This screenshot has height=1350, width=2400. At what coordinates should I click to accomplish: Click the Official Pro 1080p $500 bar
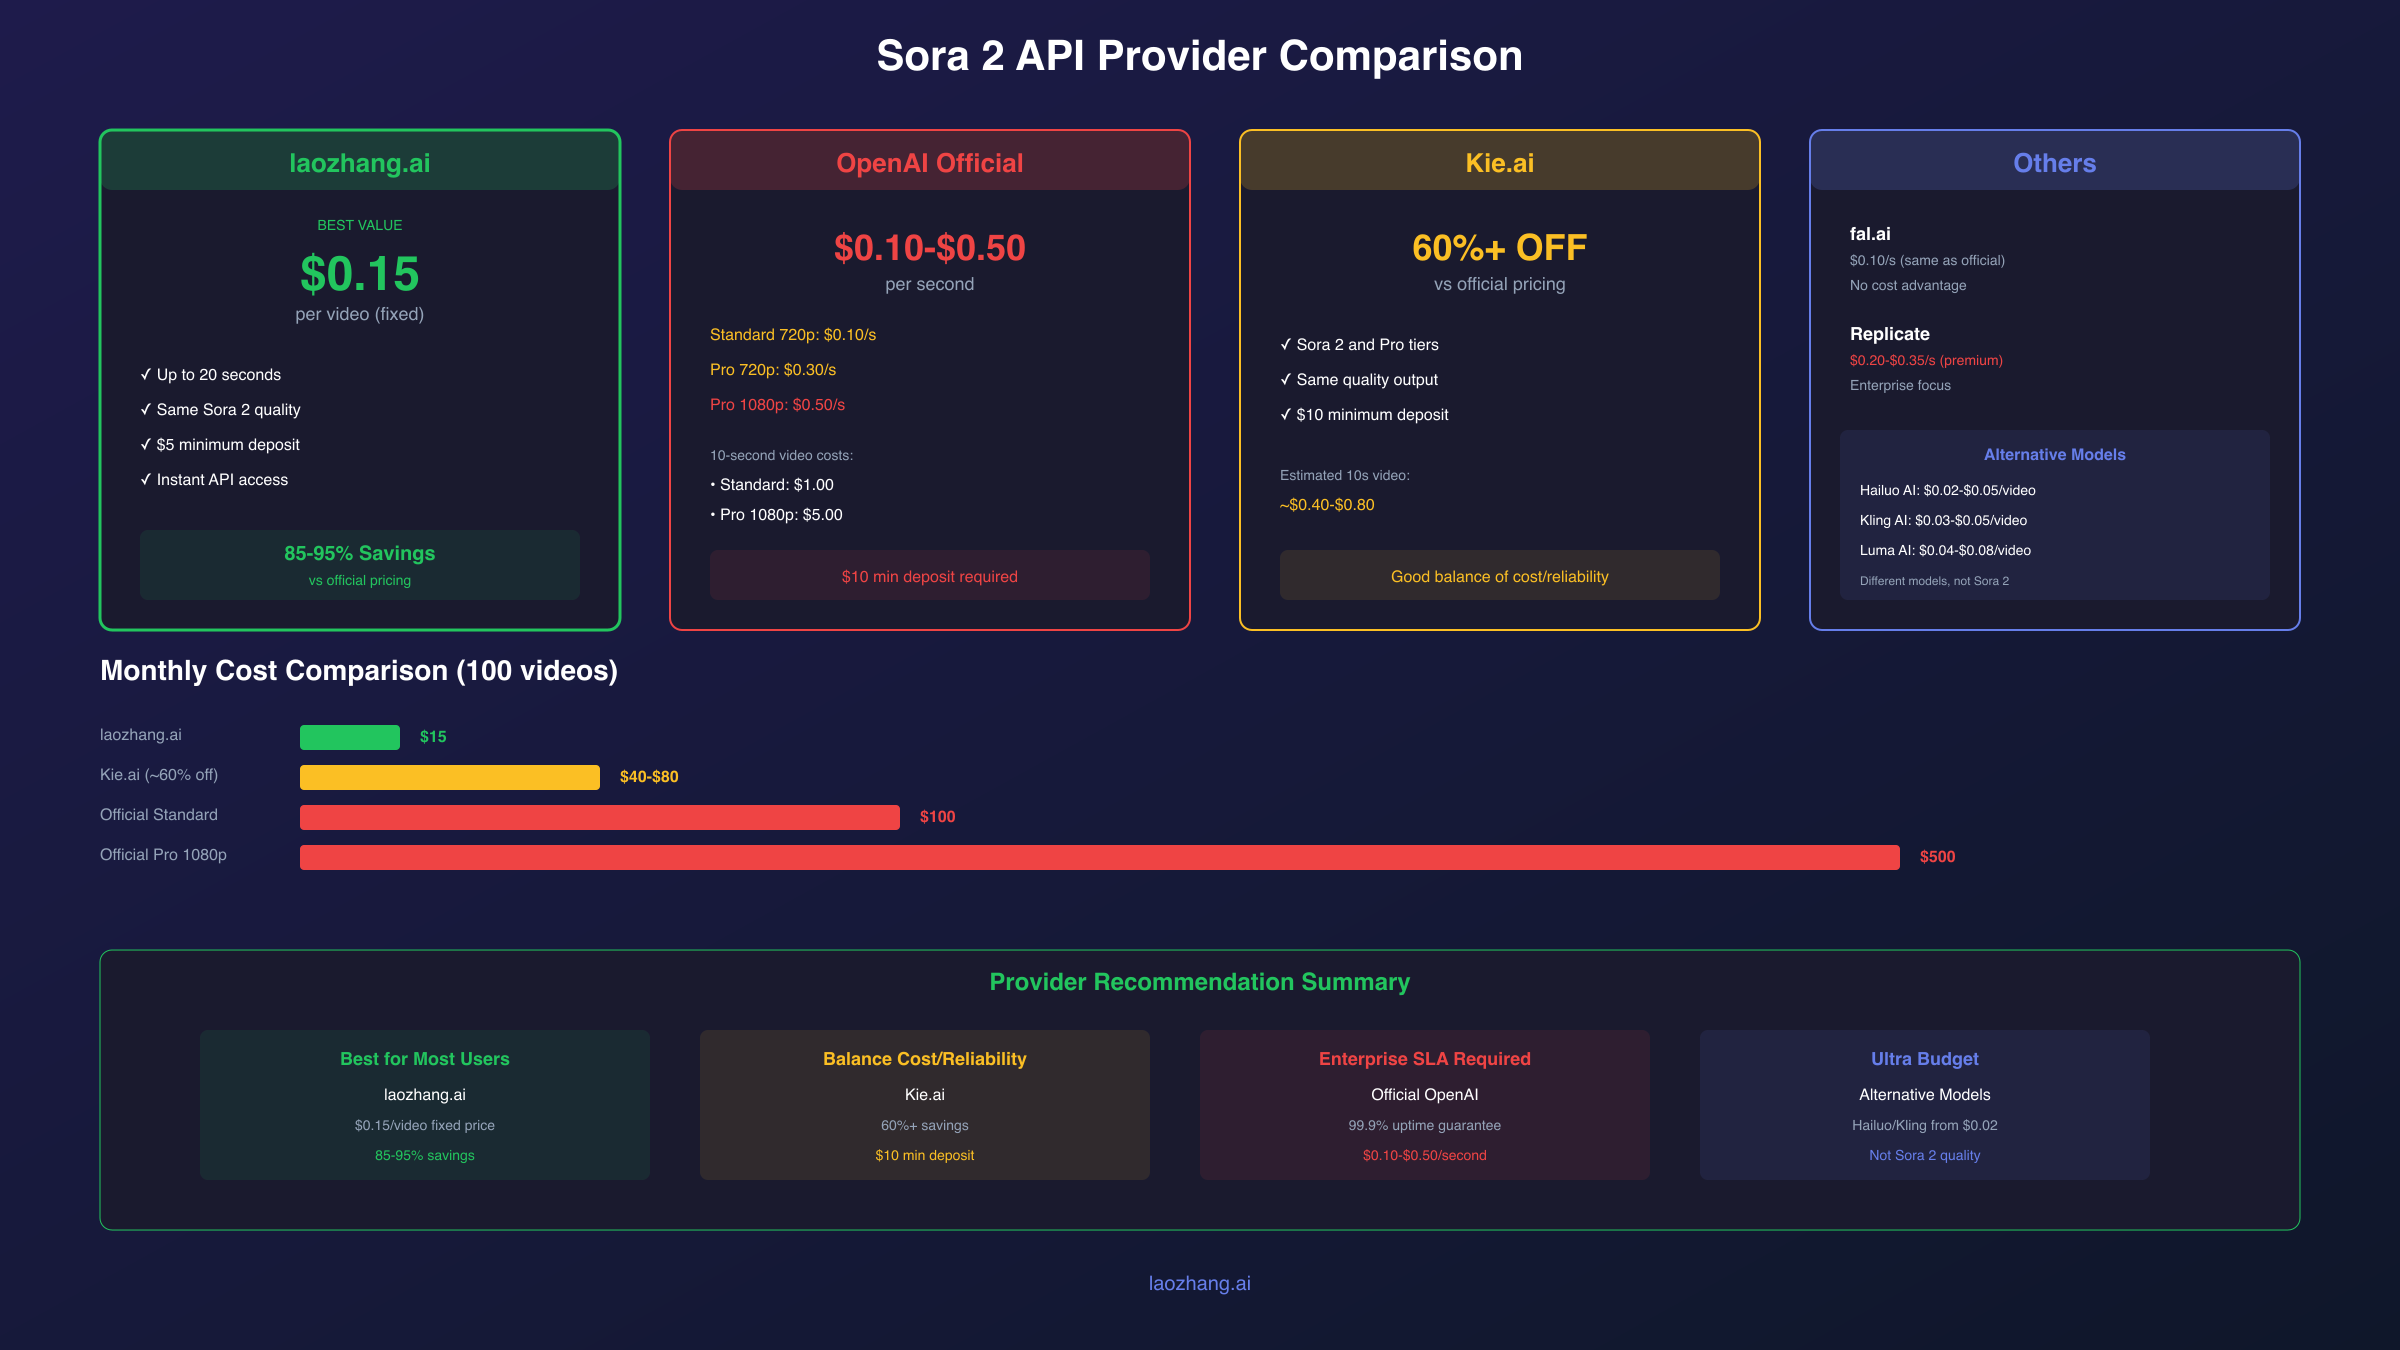point(1100,857)
